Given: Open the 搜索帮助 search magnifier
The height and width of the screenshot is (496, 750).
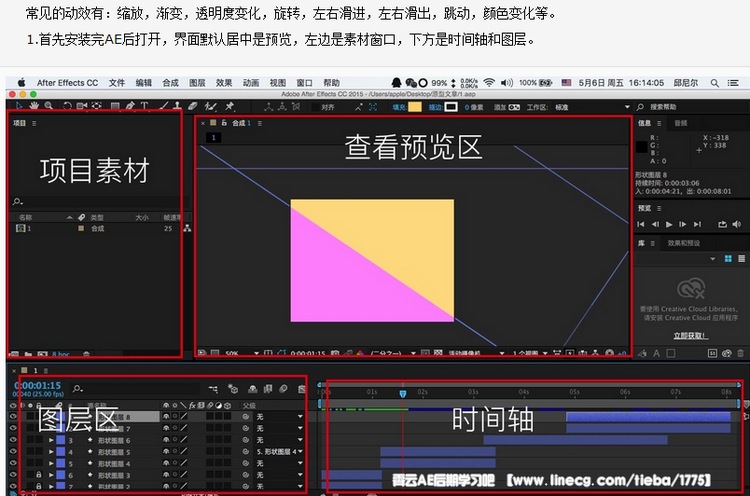Looking at the screenshot, I should (x=640, y=107).
